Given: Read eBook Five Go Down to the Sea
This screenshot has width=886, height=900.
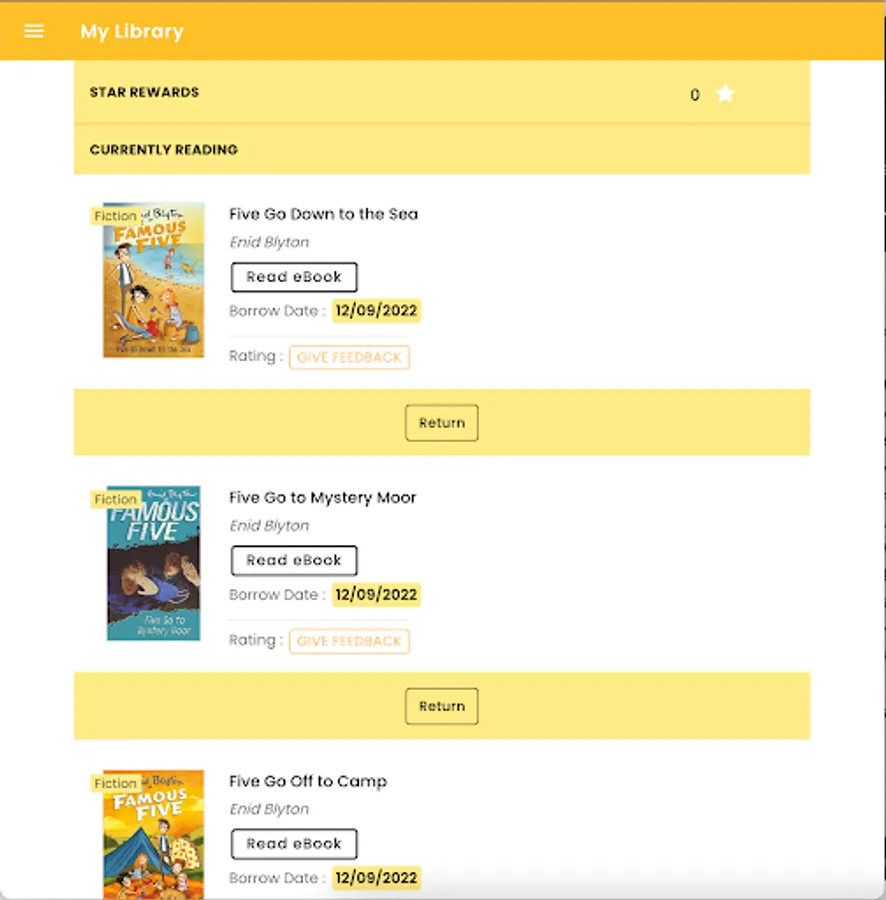Looking at the screenshot, I should click(x=294, y=277).
